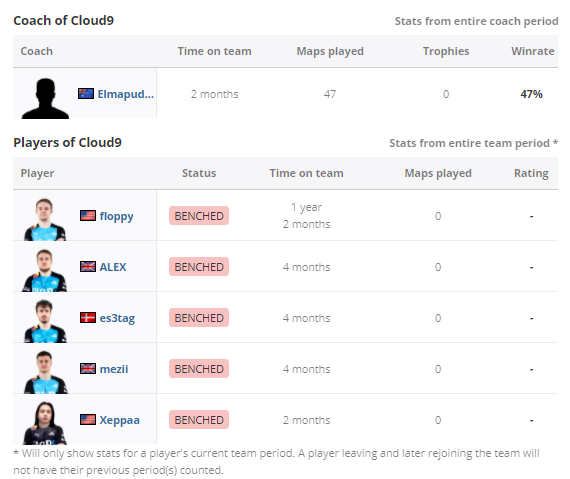570x479 pixels.
Task: Open mezii's player photo
Action: click(x=45, y=372)
